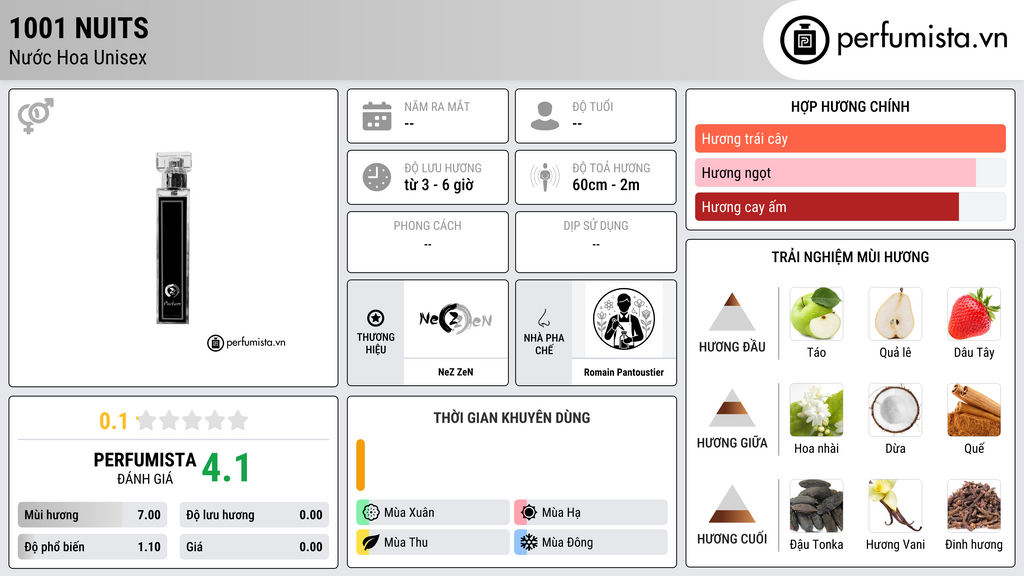This screenshot has height=576, width=1024.
Task: Click the Hương cay ấm accord bar
Action: pos(850,206)
